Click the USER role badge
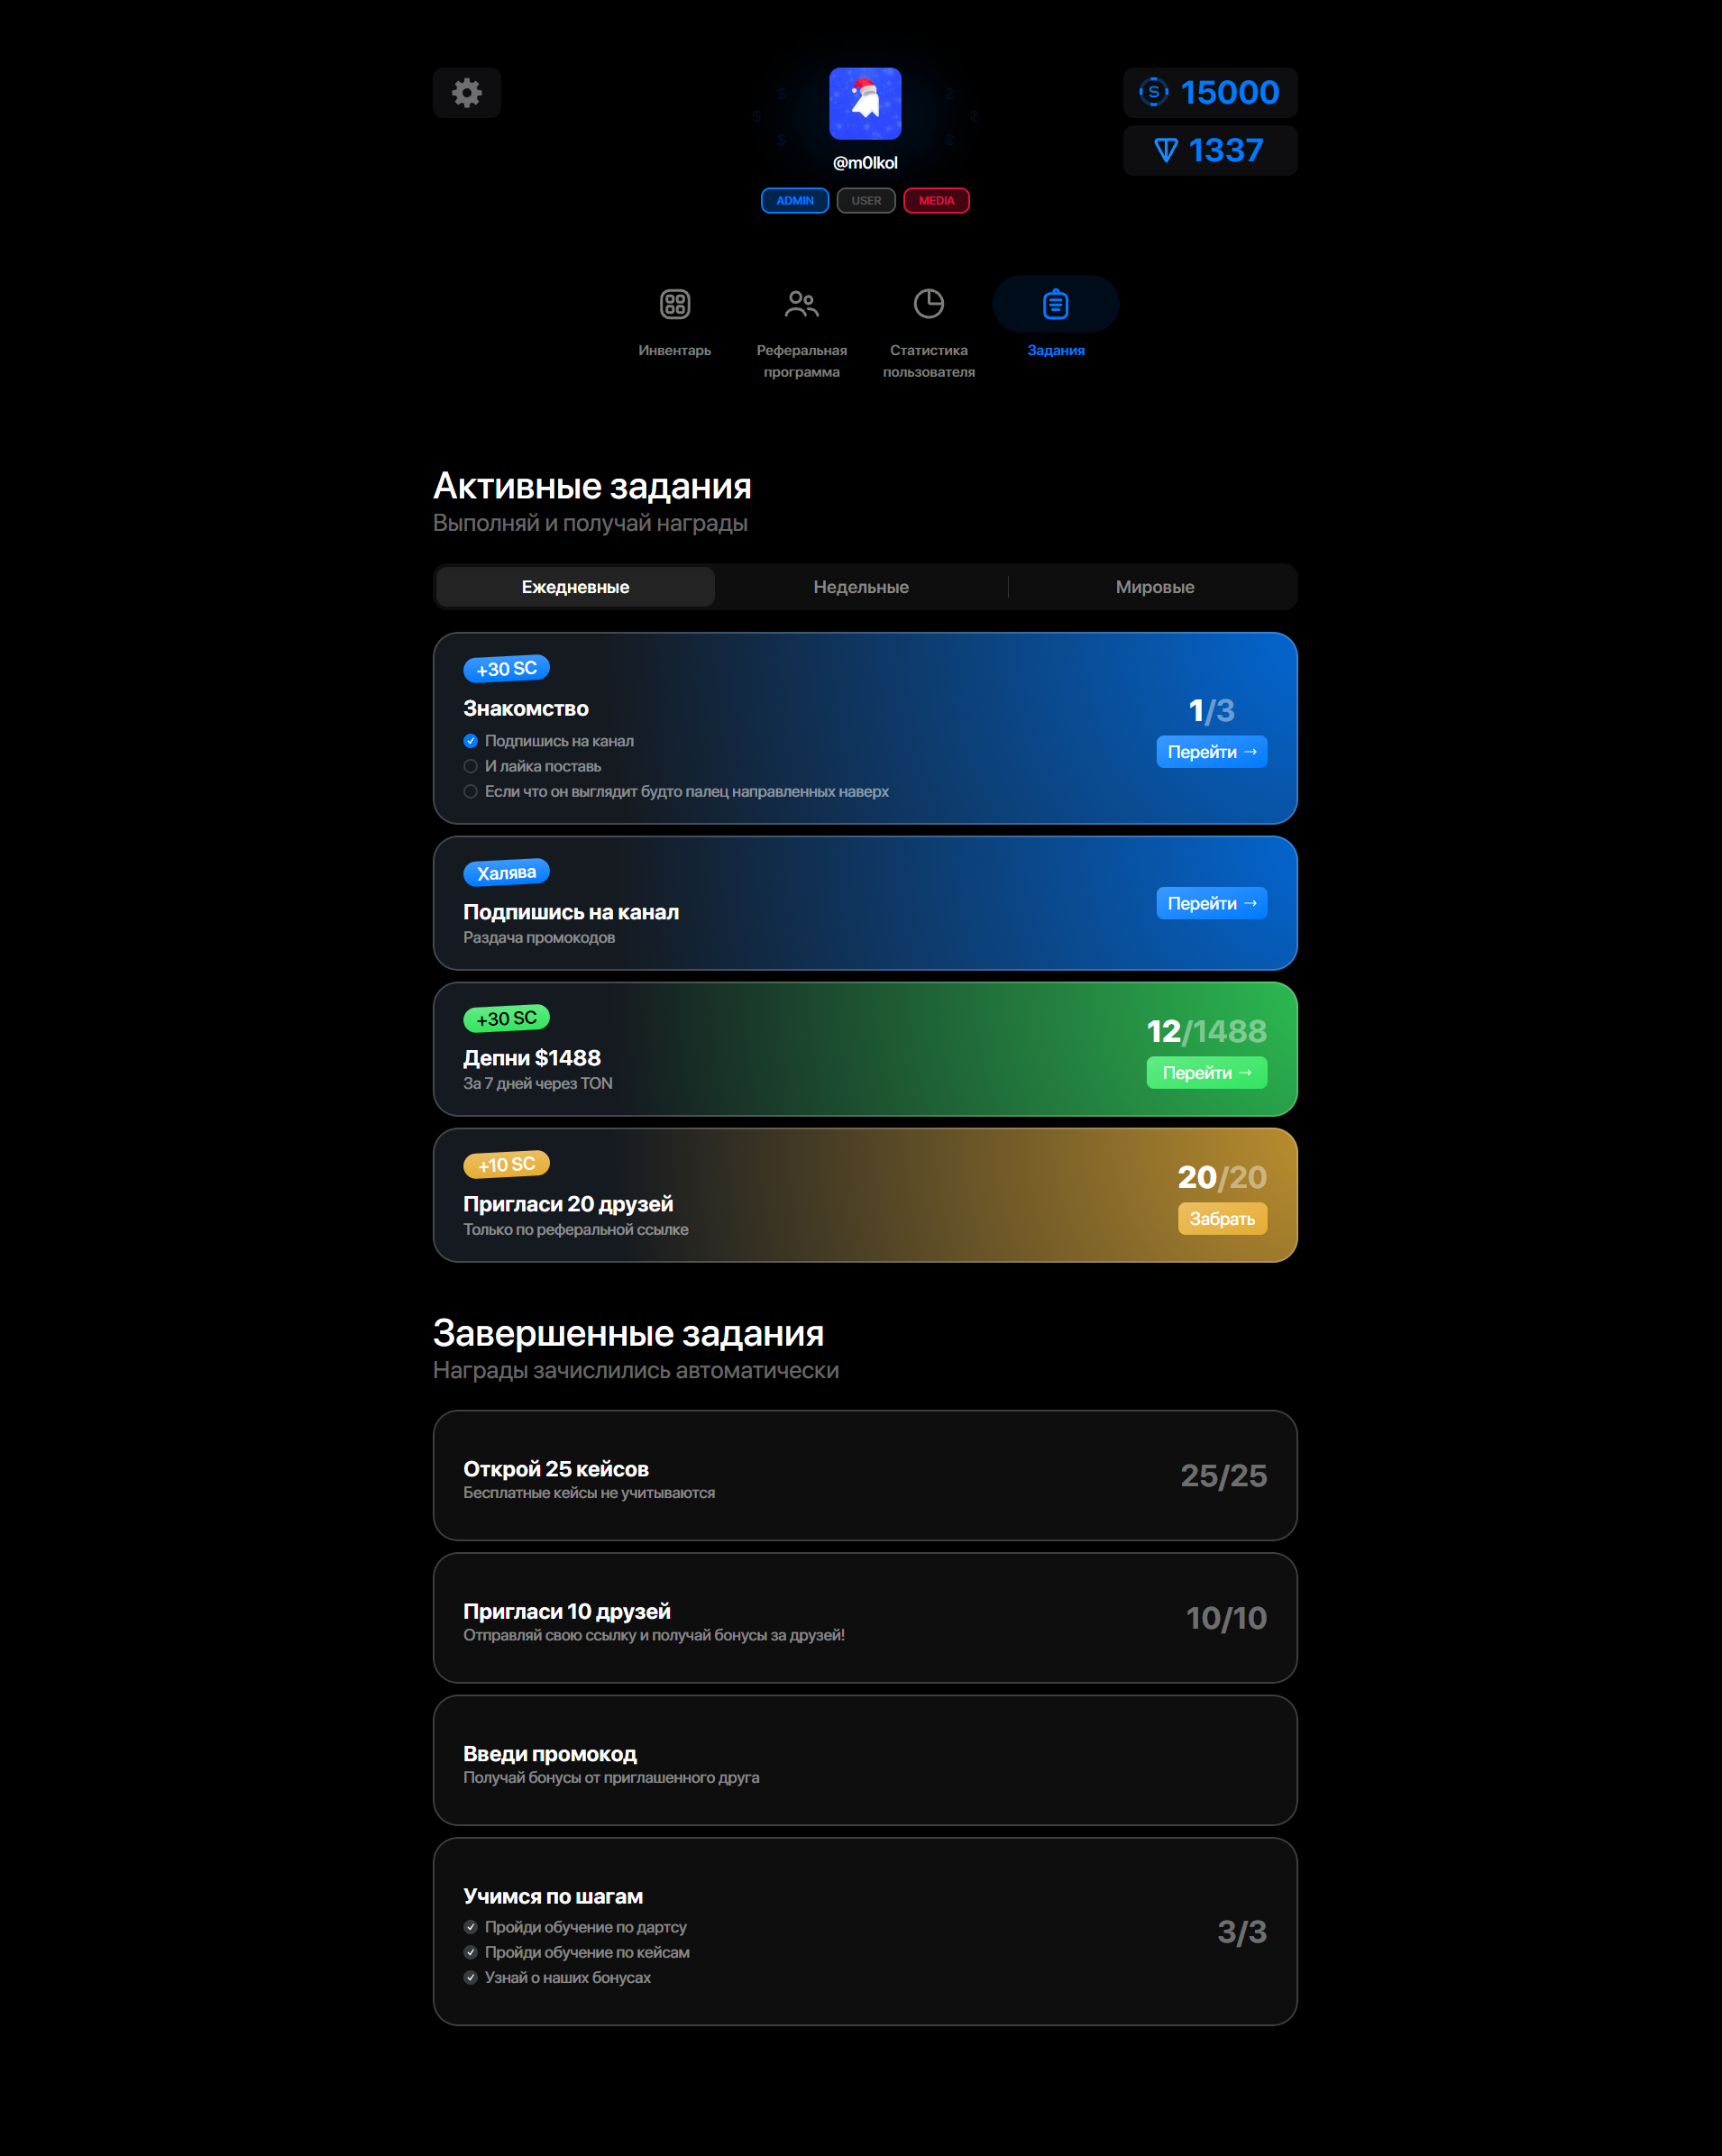 coord(866,201)
